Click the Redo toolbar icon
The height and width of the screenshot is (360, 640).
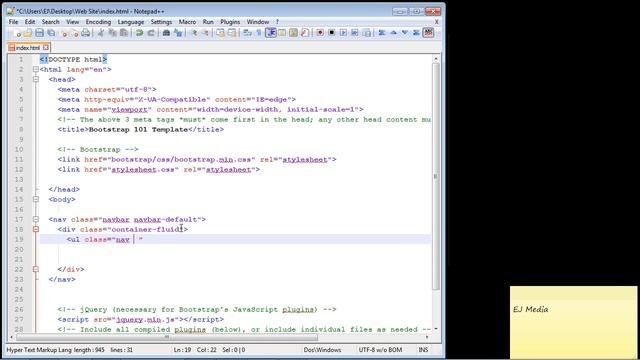(151, 33)
